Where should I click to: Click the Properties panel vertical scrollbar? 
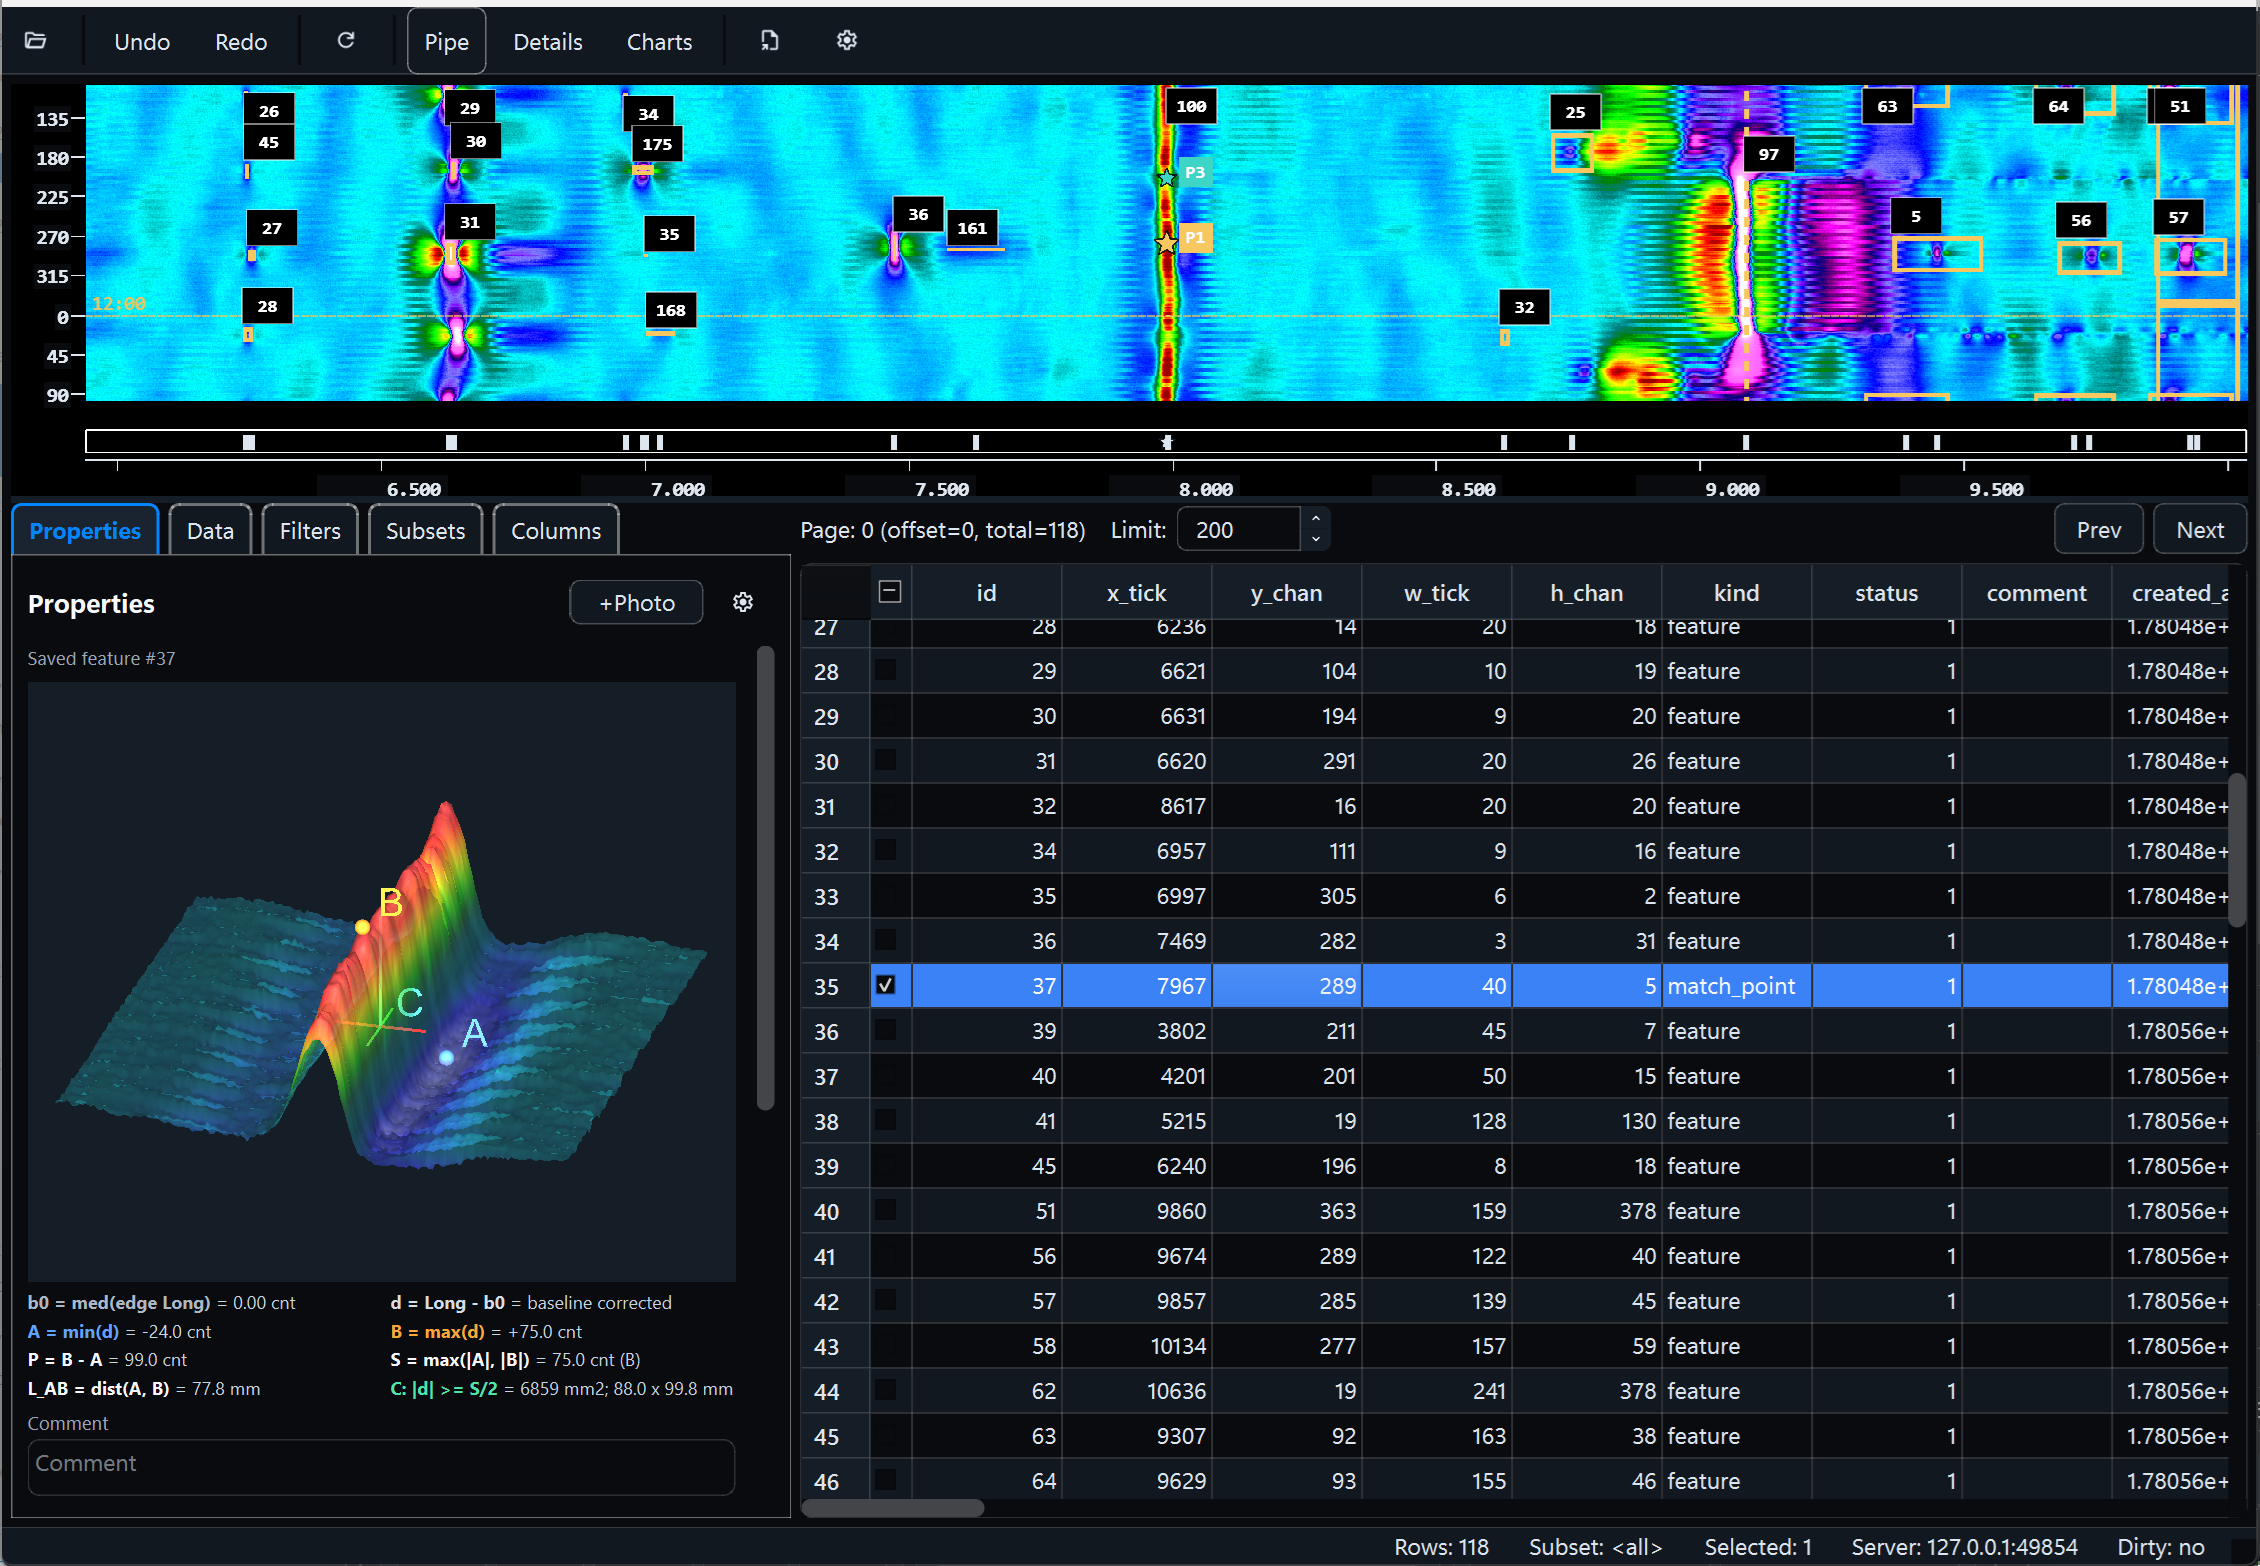pos(765,878)
